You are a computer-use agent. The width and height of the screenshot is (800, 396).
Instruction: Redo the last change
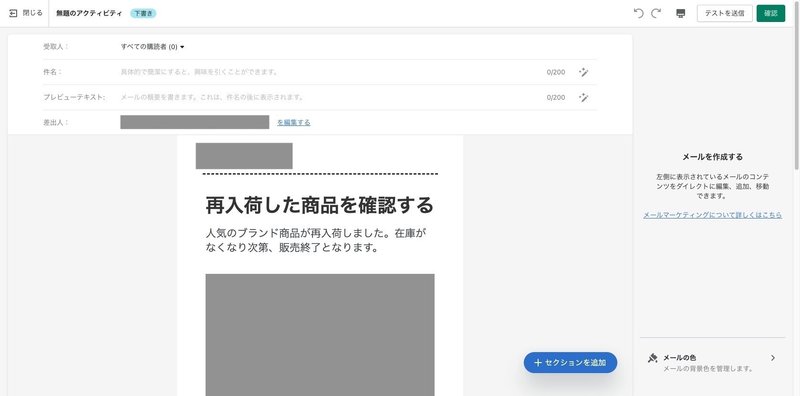[x=656, y=13]
